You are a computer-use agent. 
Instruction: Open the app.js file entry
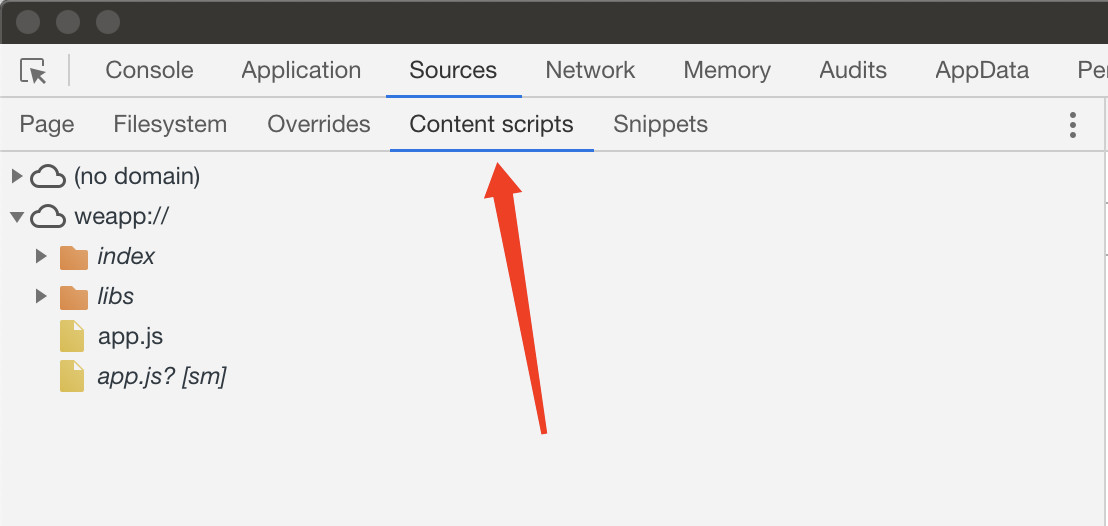point(130,337)
